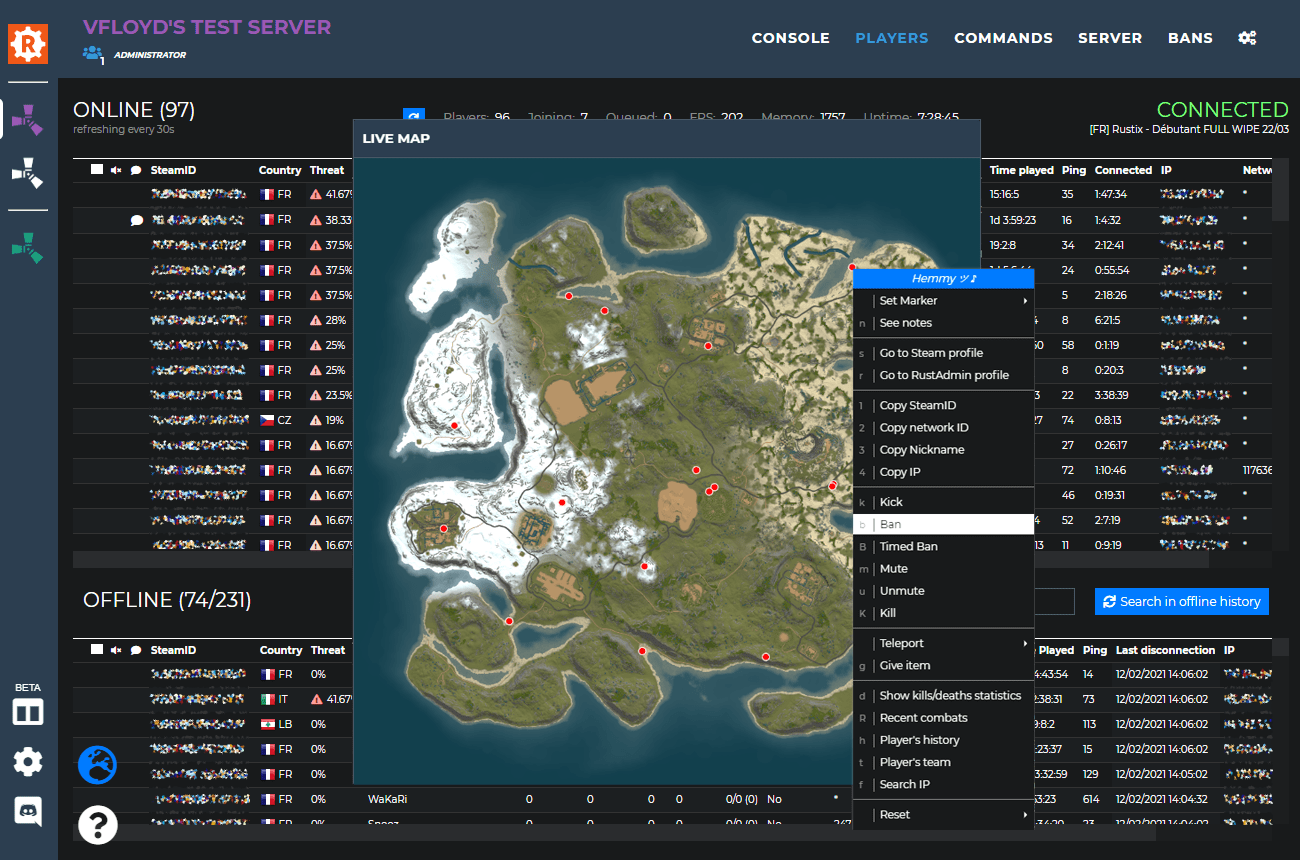Switch to the CONSOLE tab
Viewport: 1300px width, 860px height.
click(x=790, y=37)
